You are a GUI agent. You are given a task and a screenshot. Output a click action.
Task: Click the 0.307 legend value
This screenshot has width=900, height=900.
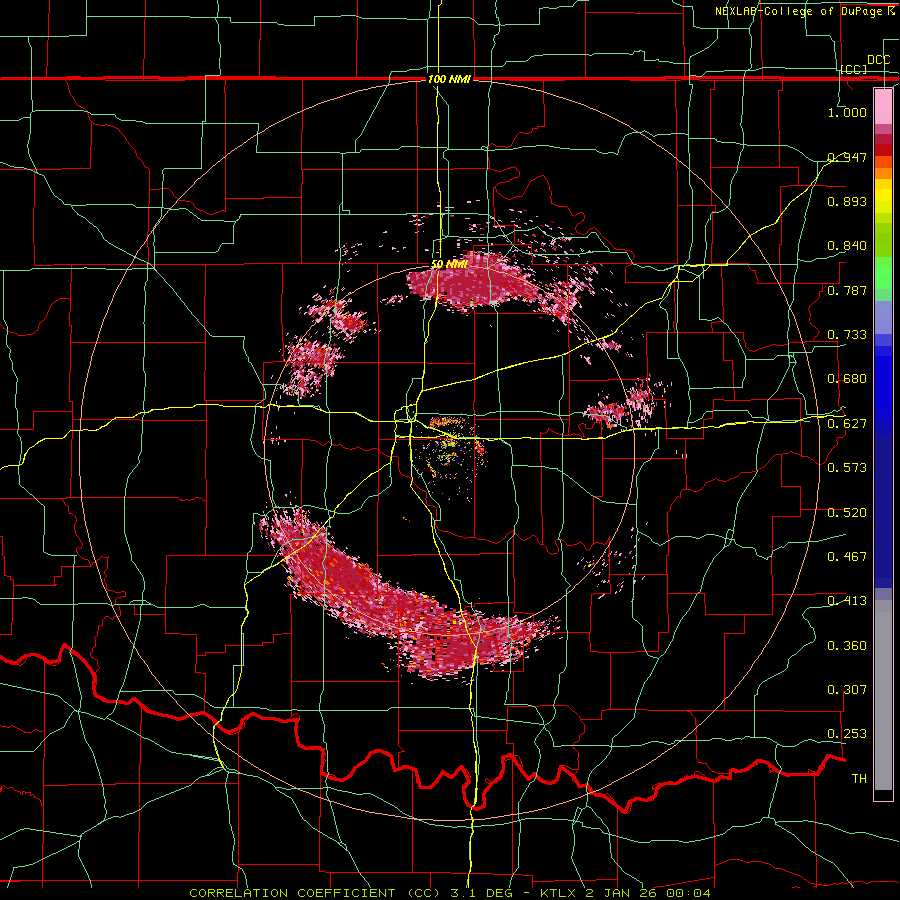click(x=847, y=690)
